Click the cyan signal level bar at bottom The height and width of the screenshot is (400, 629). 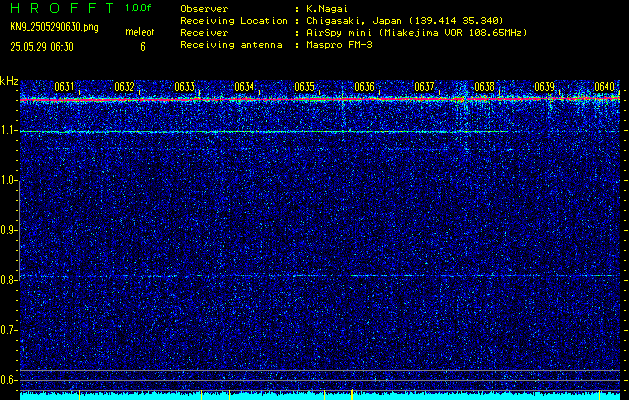[x=320, y=396]
